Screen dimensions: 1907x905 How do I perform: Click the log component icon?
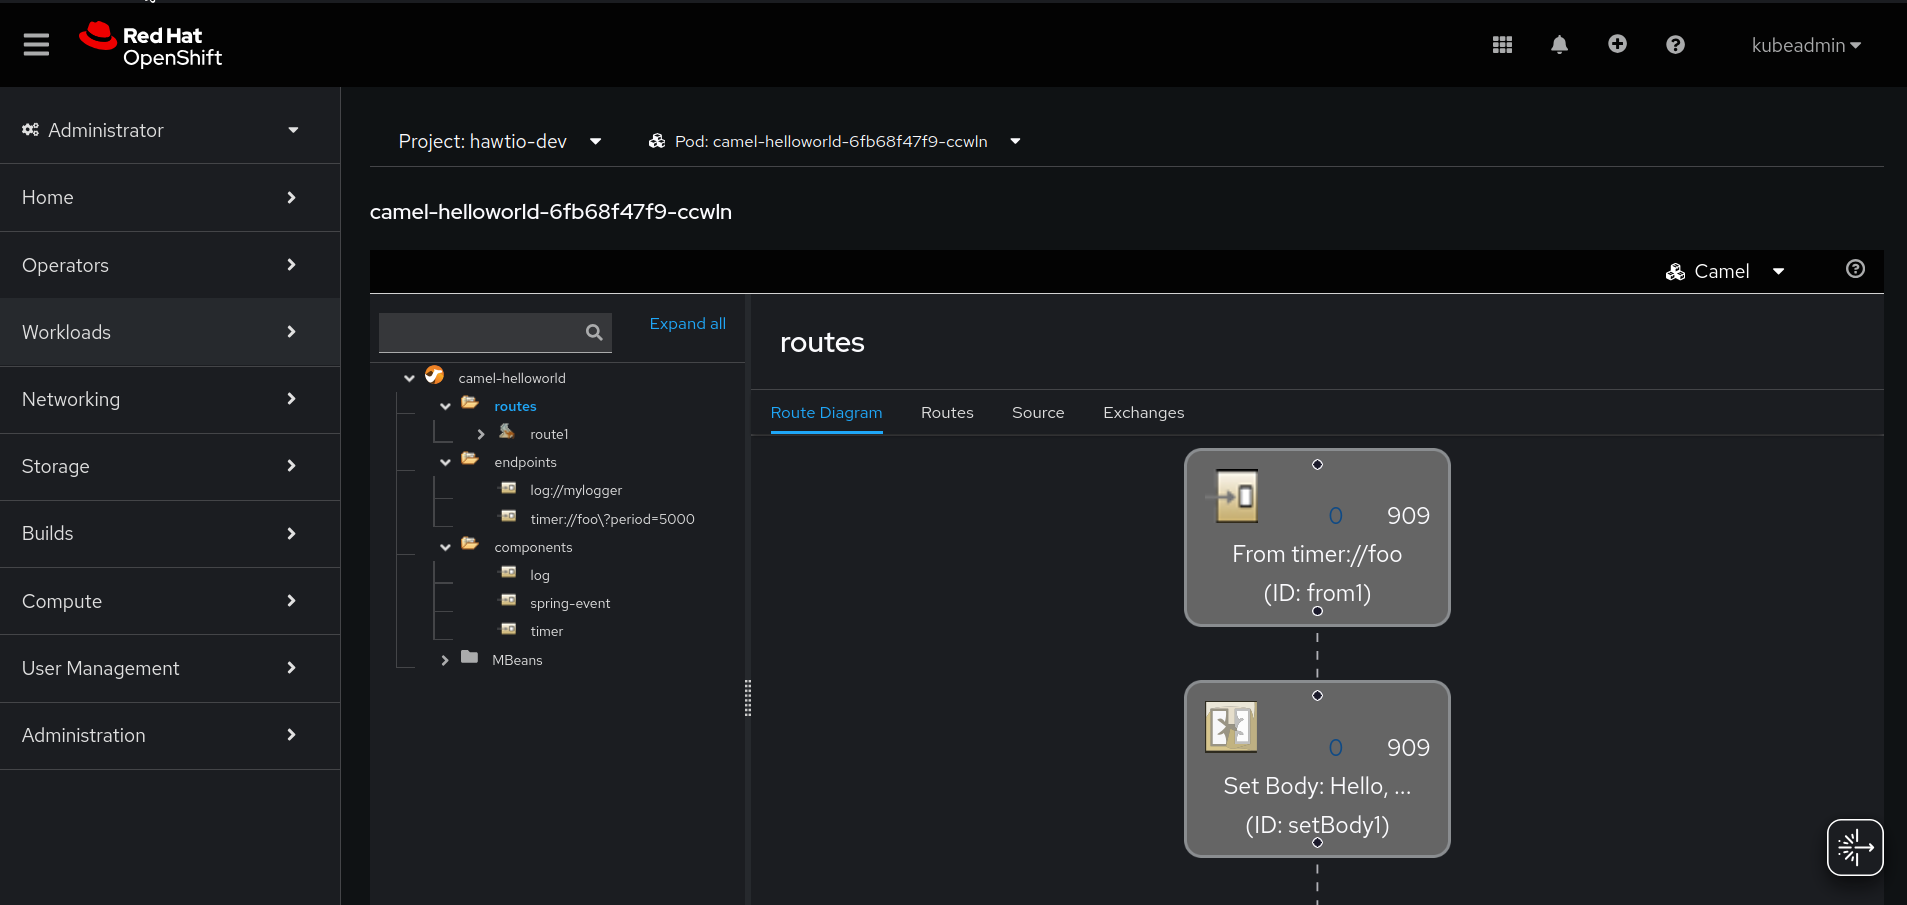pos(508,572)
